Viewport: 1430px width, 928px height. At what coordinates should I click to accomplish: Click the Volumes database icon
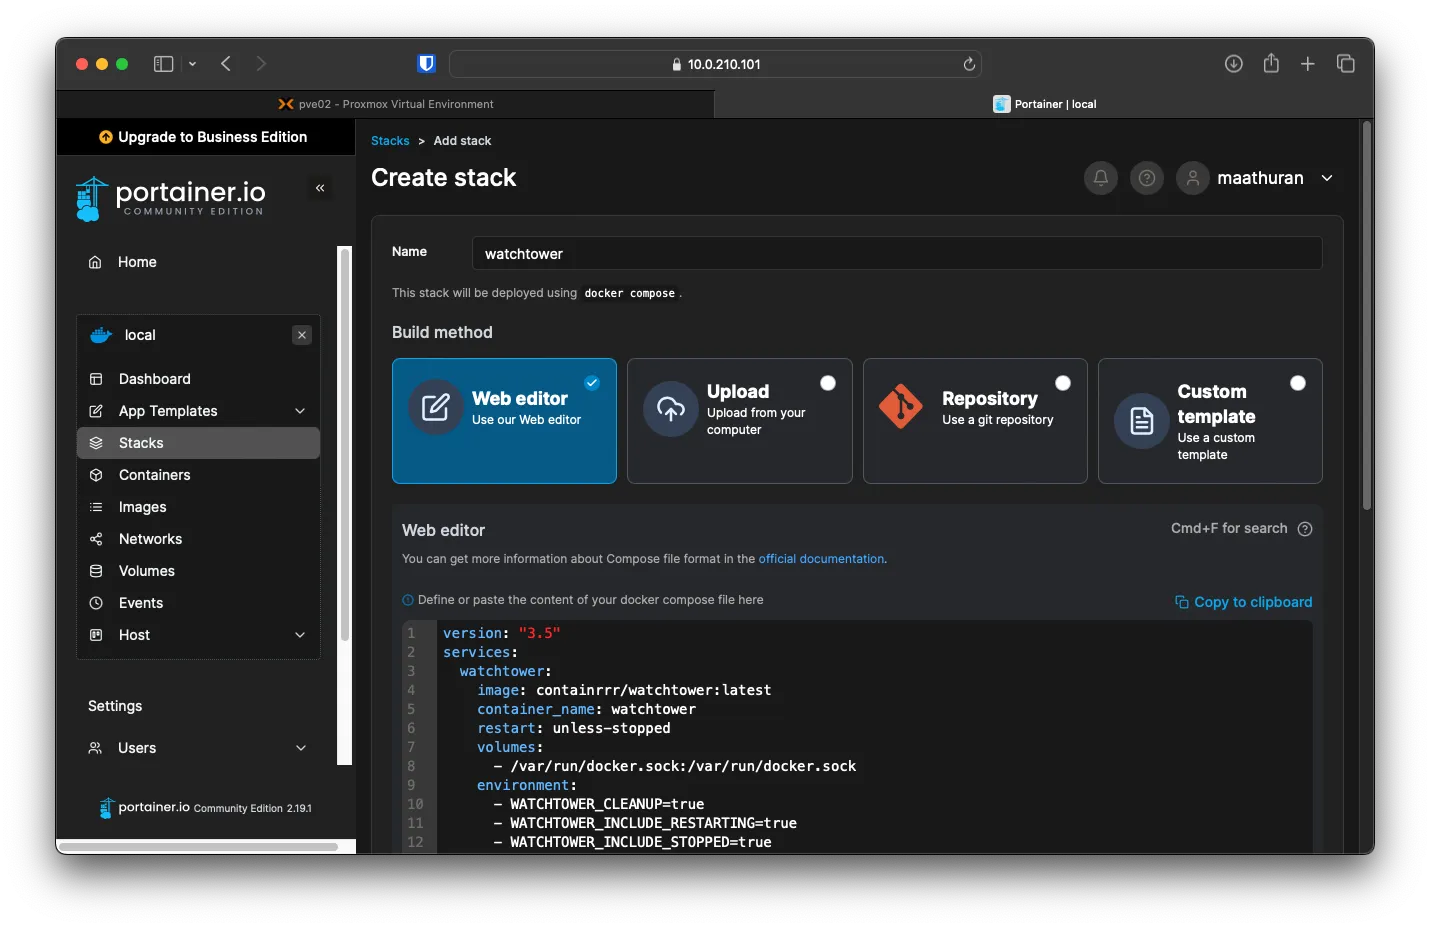[x=96, y=571]
